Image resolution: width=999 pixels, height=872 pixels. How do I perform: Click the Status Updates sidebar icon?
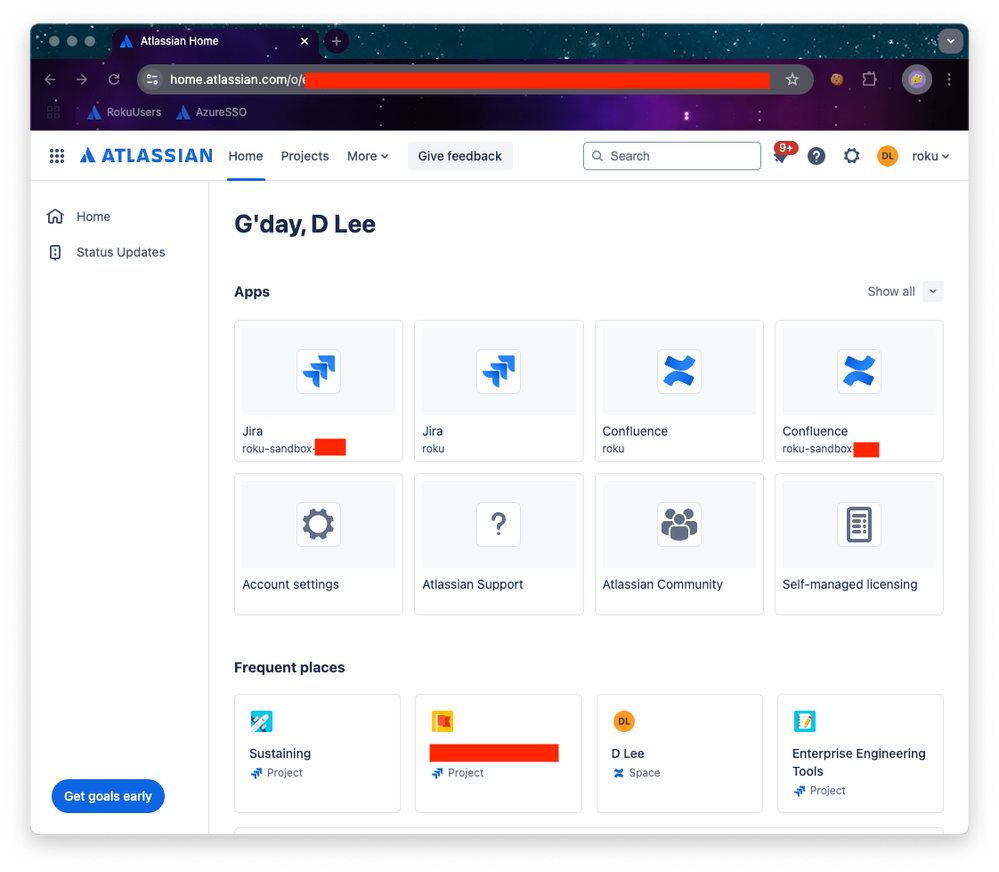[x=55, y=252]
